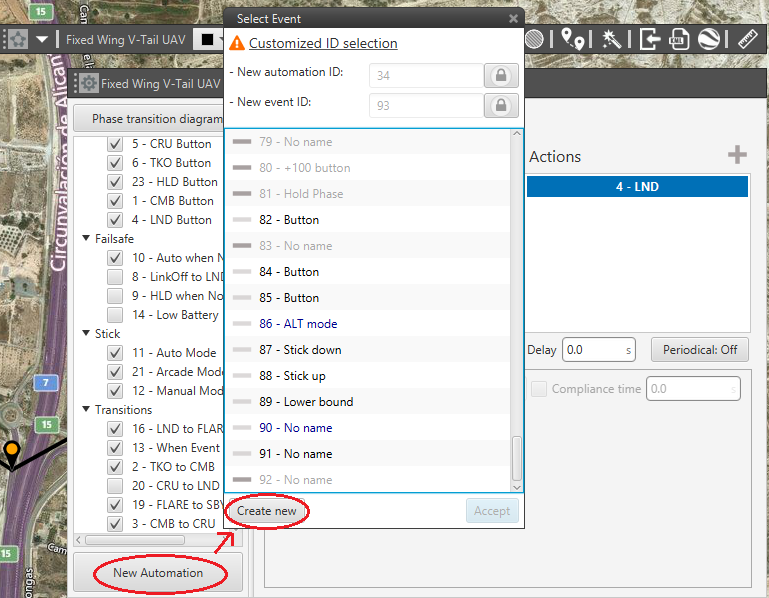Click Create new button
This screenshot has height=598, width=769.
267,511
